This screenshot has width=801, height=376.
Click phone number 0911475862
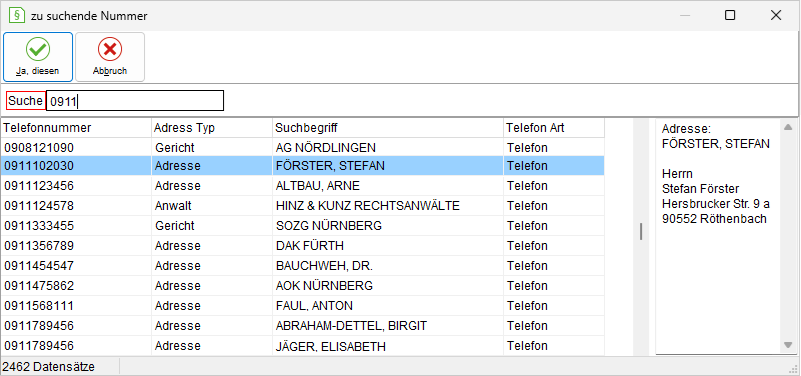[x=39, y=286]
